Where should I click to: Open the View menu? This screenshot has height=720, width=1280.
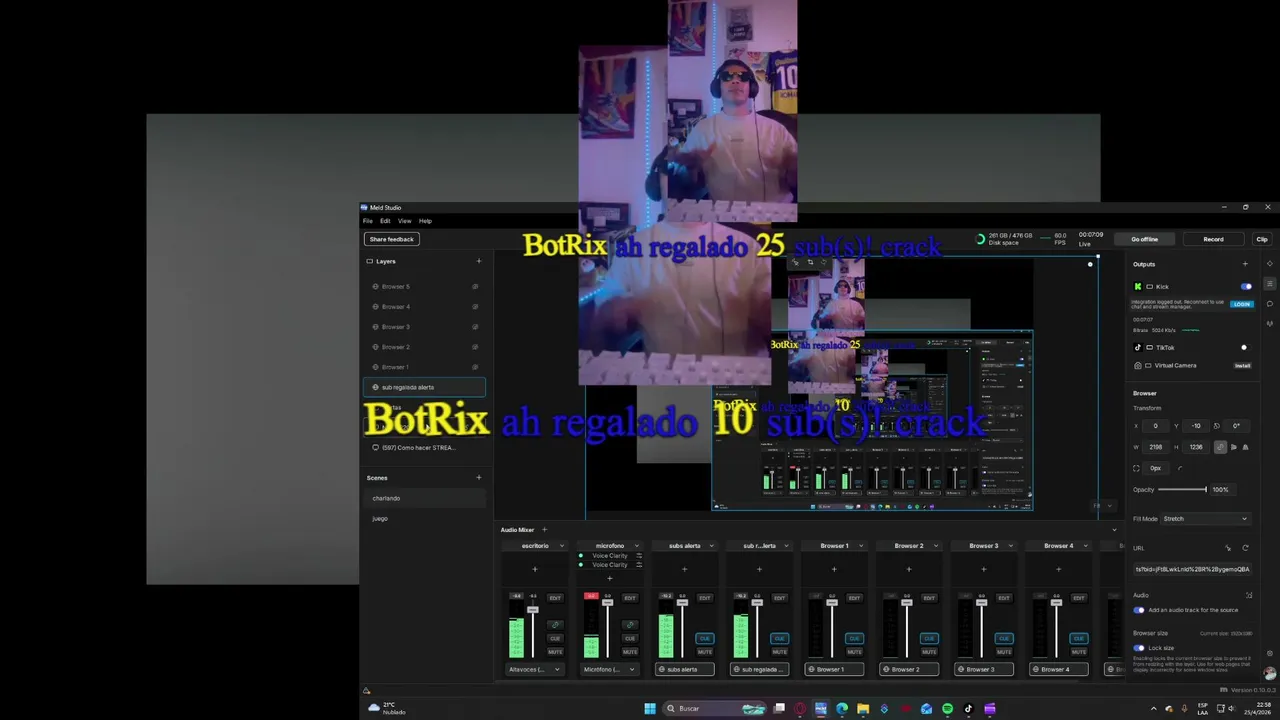click(404, 221)
